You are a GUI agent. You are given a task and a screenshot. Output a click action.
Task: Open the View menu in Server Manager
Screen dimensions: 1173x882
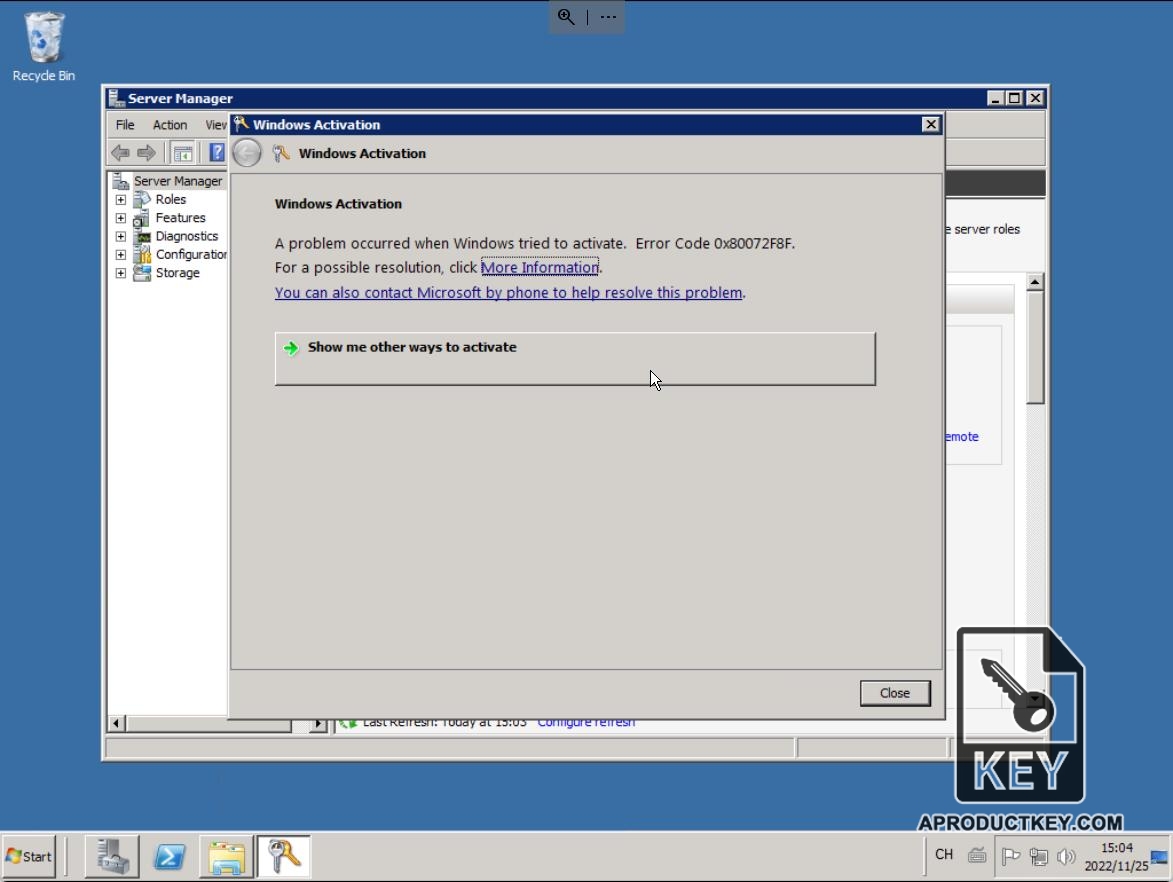click(x=215, y=125)
